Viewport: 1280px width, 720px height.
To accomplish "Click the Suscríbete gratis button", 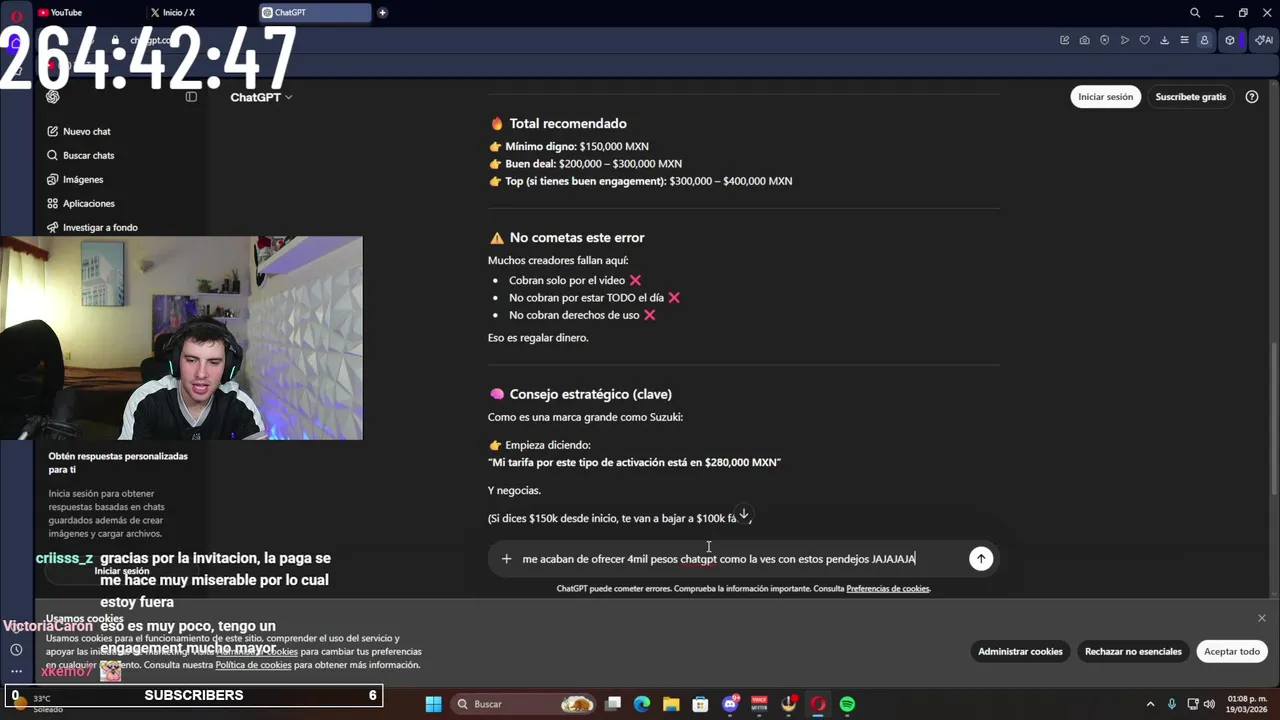I will click(x=1190, y=97).
